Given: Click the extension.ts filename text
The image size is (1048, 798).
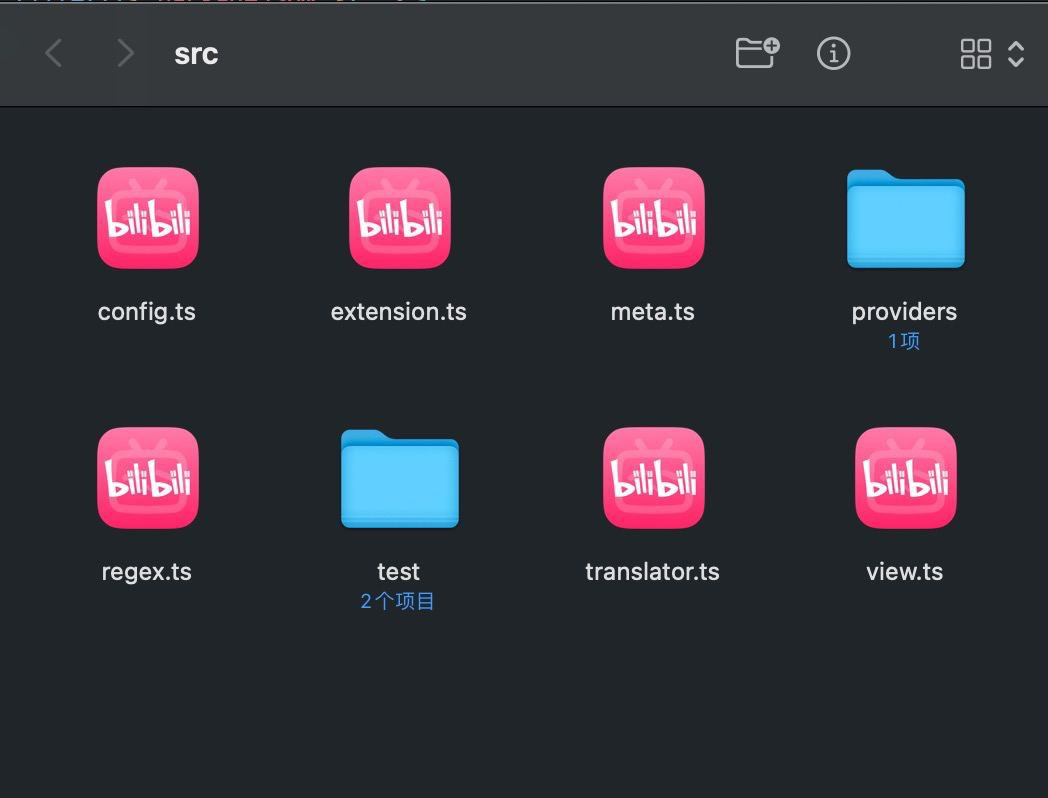Looking at the screenshot, I should (x=398, y=312).
